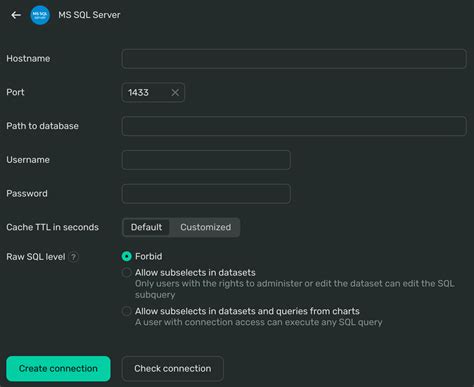Switch cache TTL to Customized
The height and width of the screenshot is (387, 474).
click(x=205, y=227)
